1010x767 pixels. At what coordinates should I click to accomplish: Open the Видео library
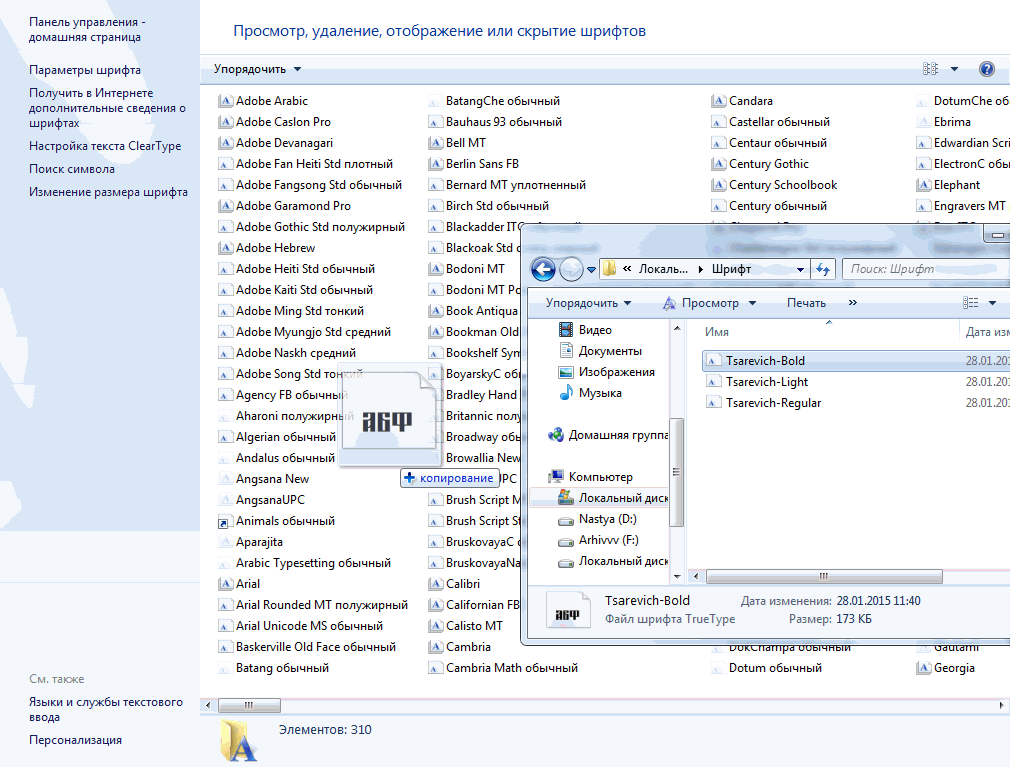tap(586, 330)
